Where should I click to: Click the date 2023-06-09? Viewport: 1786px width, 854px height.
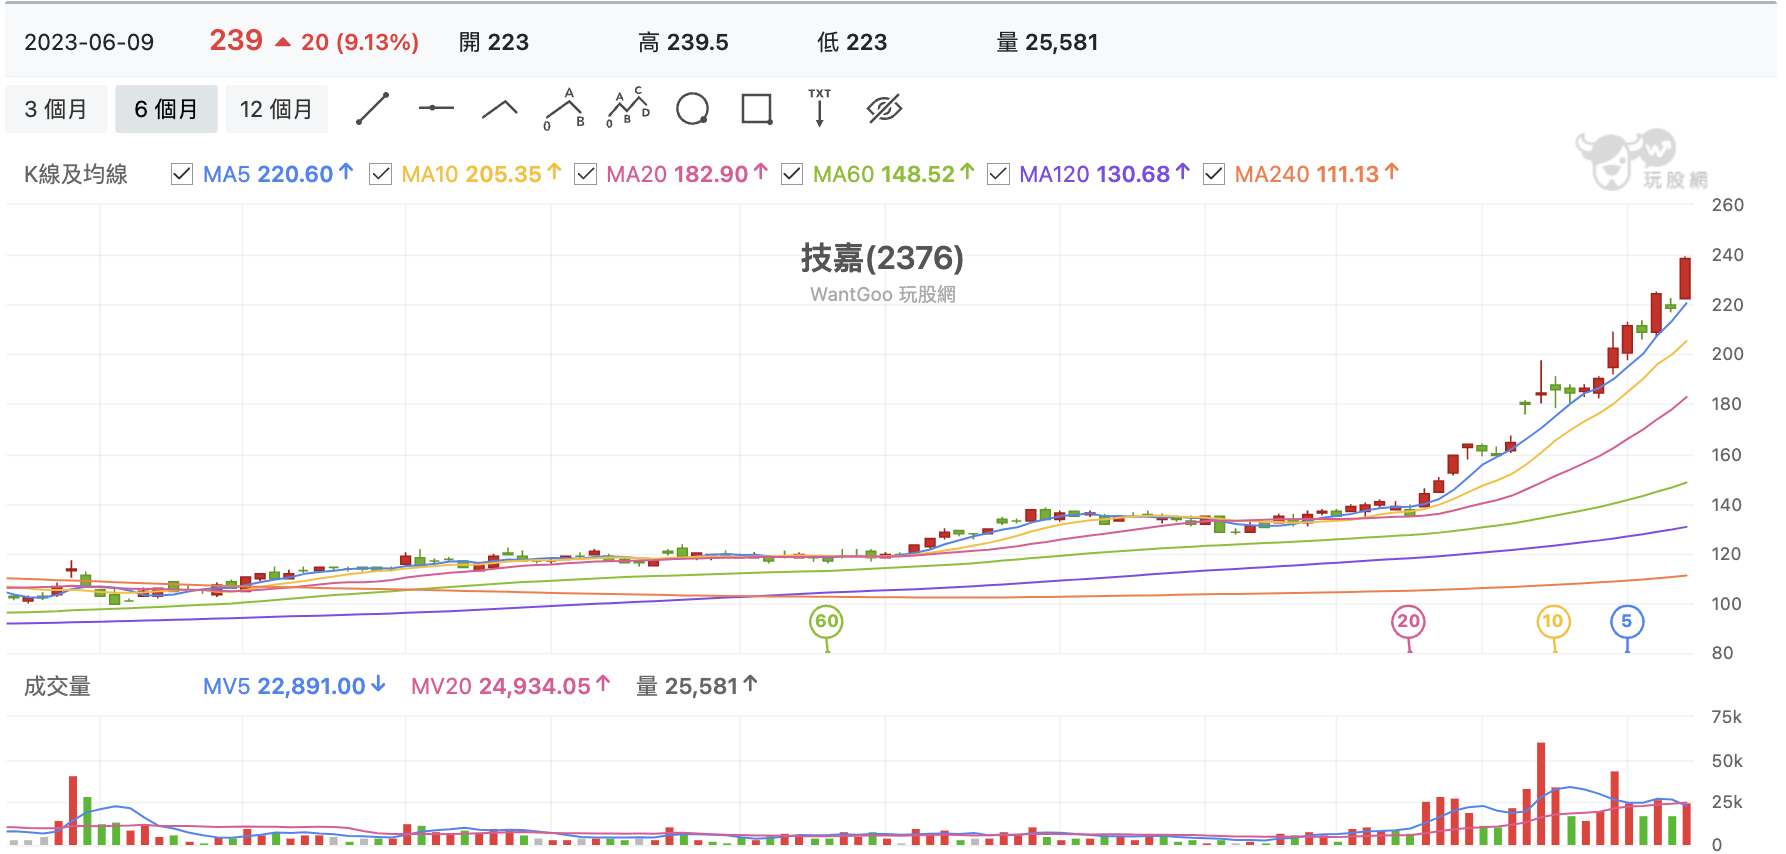(x=89, y=42)
